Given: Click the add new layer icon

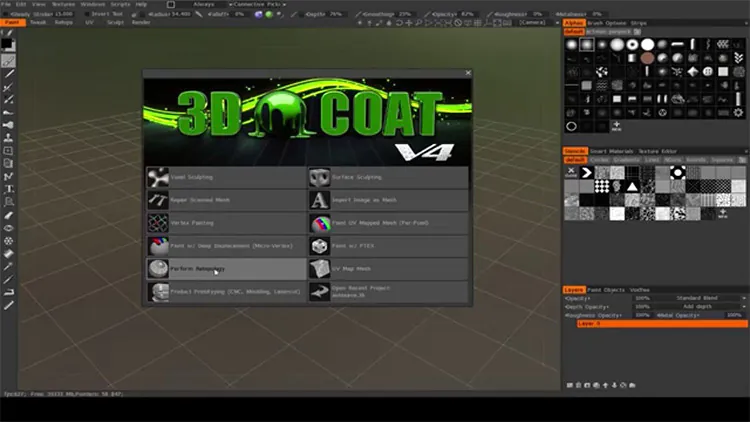Looking at the screenshot, I should [x=569, y=385].
